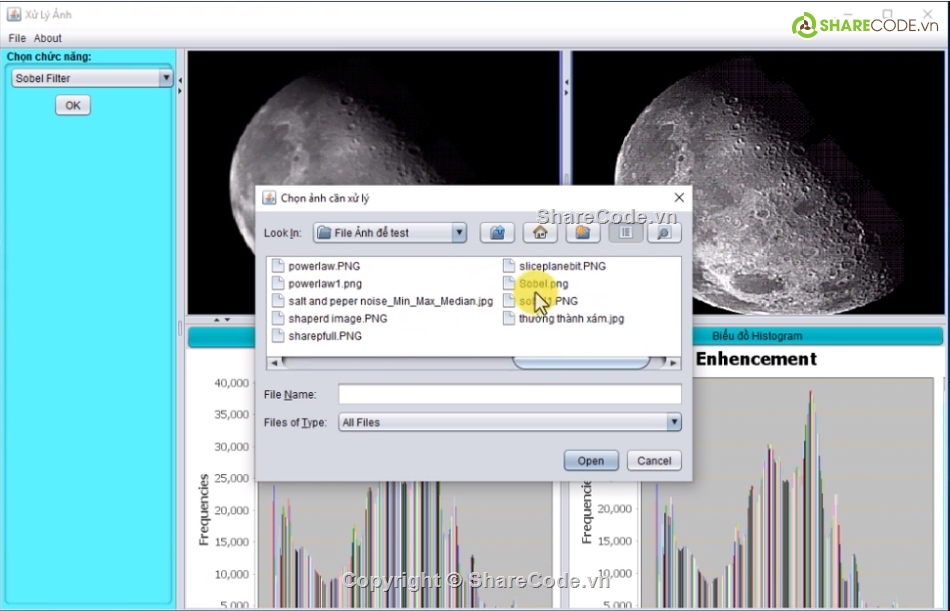Select sharepfull.PNG file
The height and width of the screenshot is (611, 950).
point(325,336)
